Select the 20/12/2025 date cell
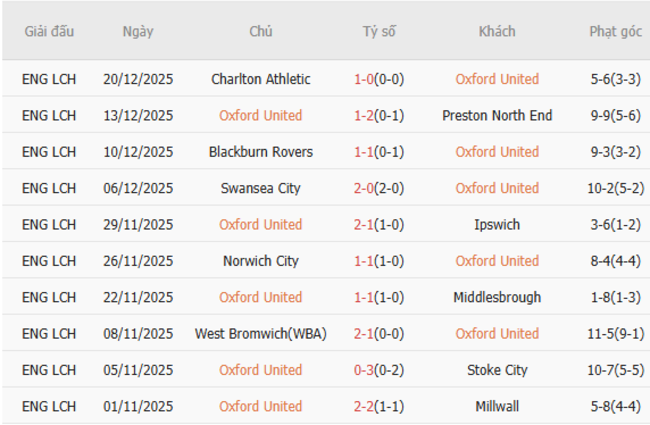 point(138,79)
